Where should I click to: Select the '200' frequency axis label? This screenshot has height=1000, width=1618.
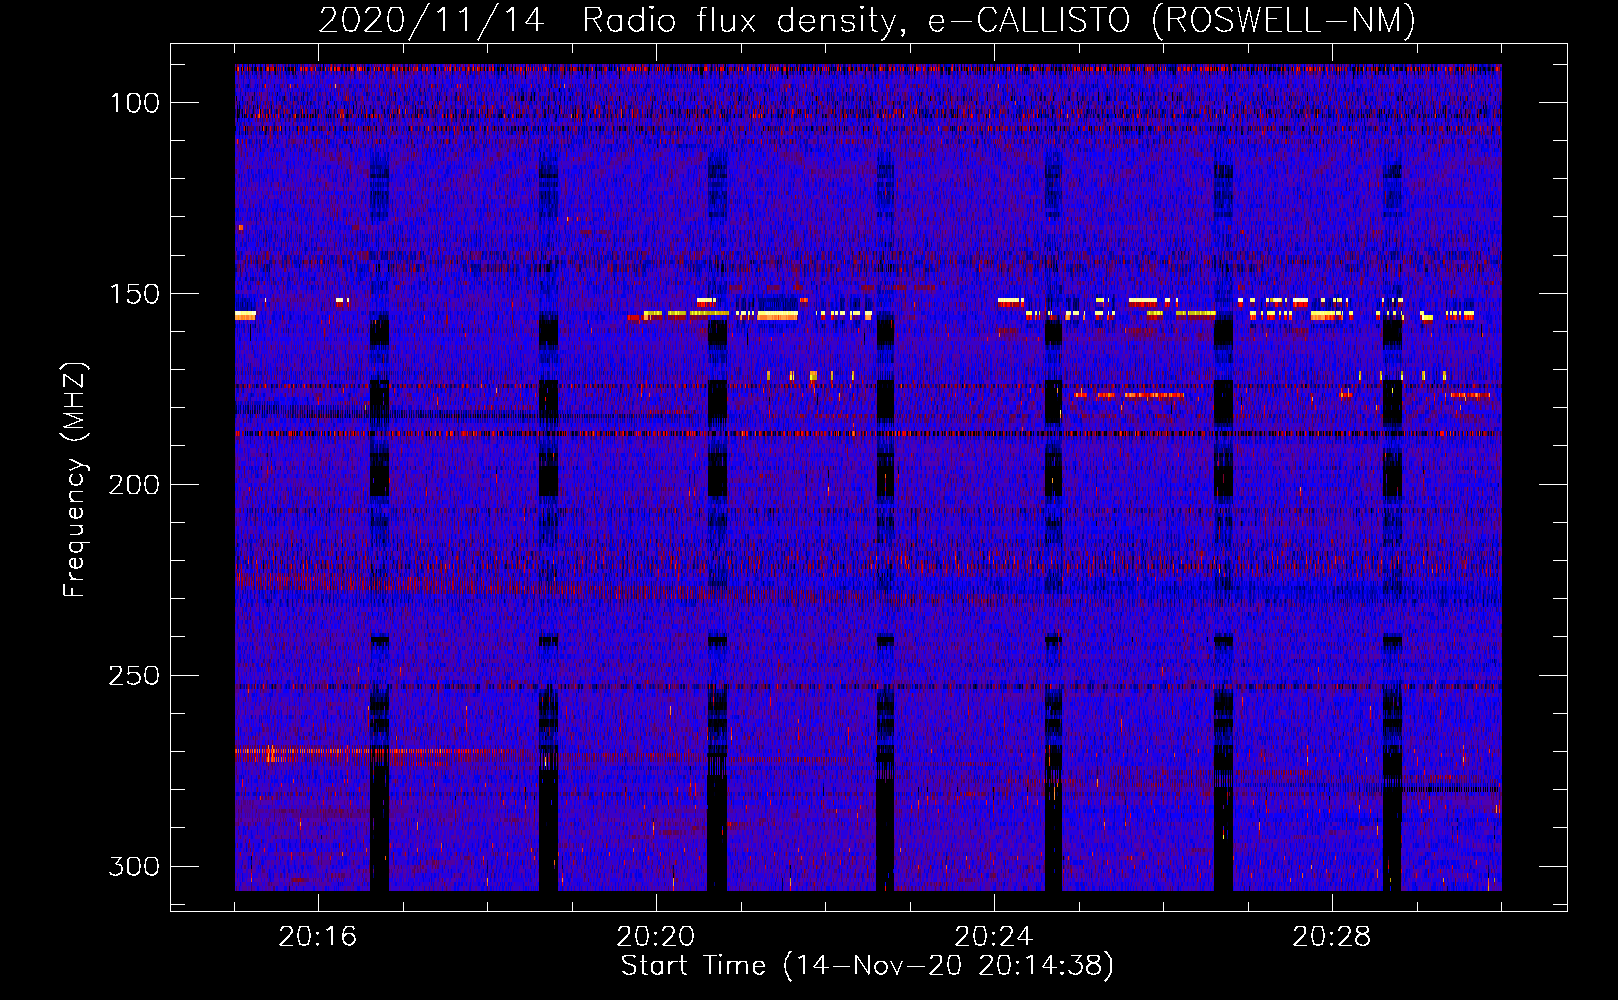[134, 485]
